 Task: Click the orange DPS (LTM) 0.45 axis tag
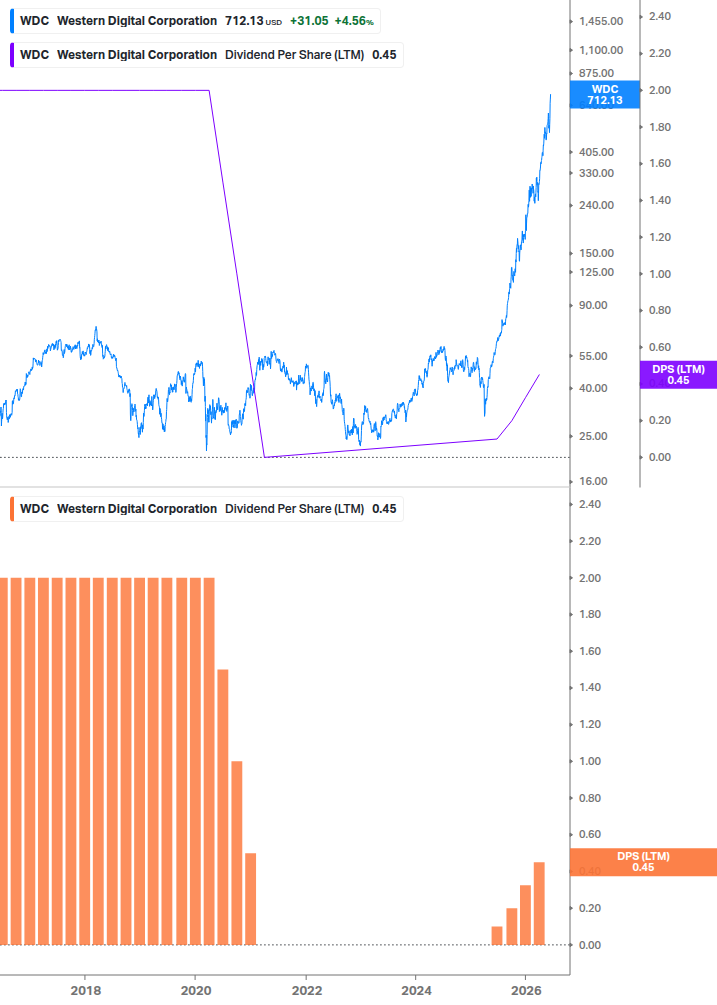click(x=643, y=862)
